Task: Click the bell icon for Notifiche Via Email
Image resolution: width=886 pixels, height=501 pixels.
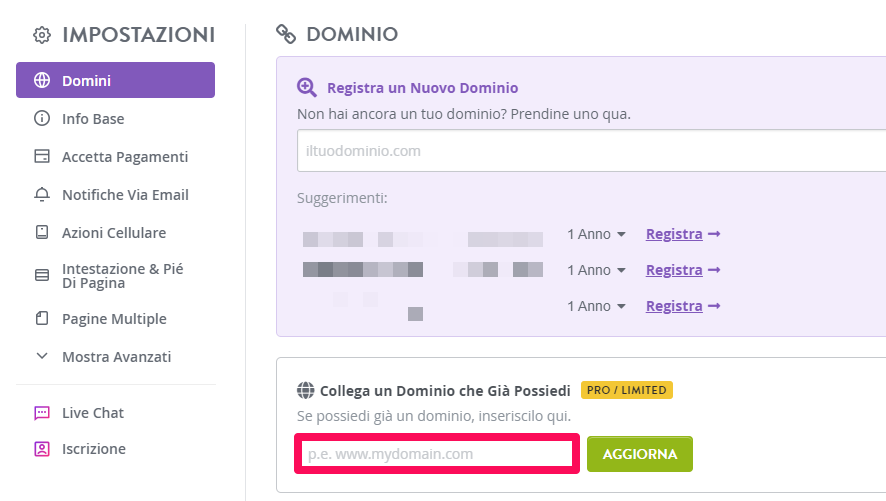Action: pyautogui.click(x=42, y=194)
